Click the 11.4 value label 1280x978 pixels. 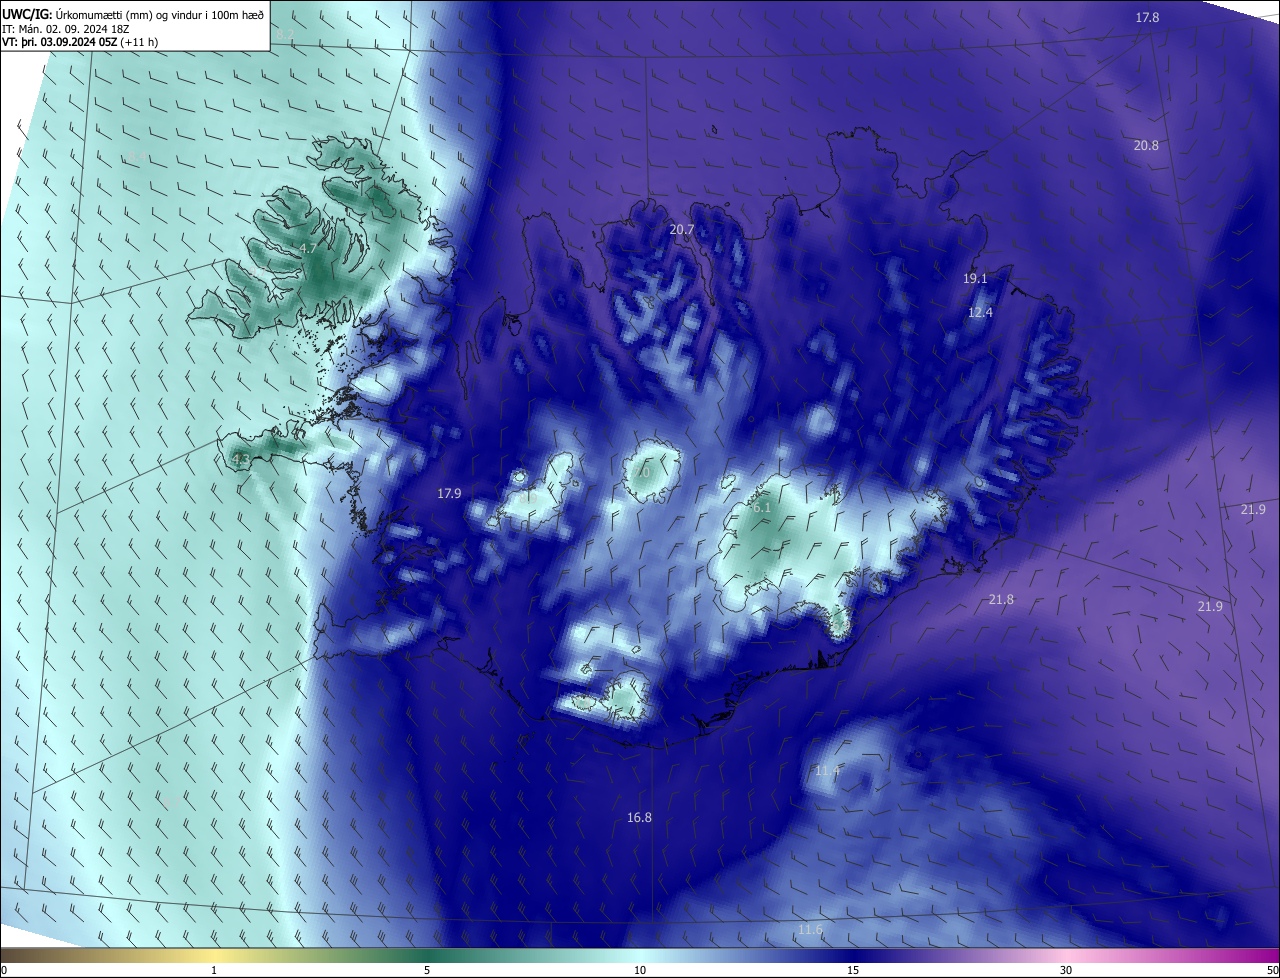(x=827, y=771)
